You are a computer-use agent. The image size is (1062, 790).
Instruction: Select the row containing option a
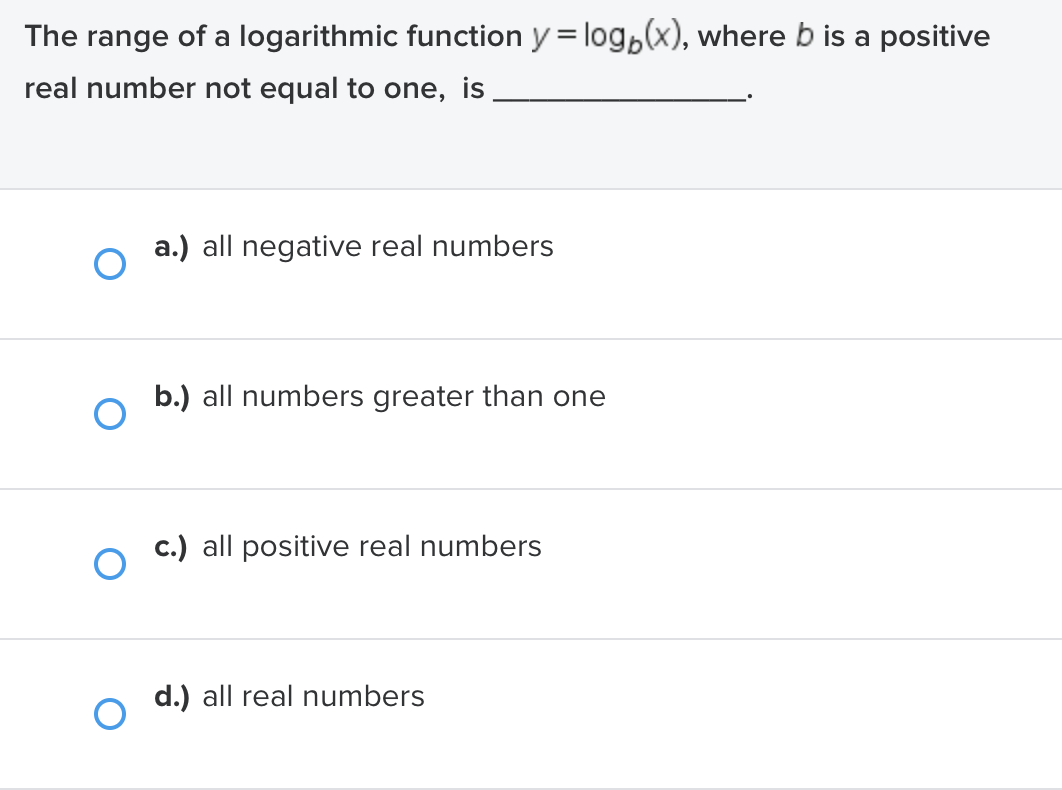pyautogui.click(x=530, y=263)
